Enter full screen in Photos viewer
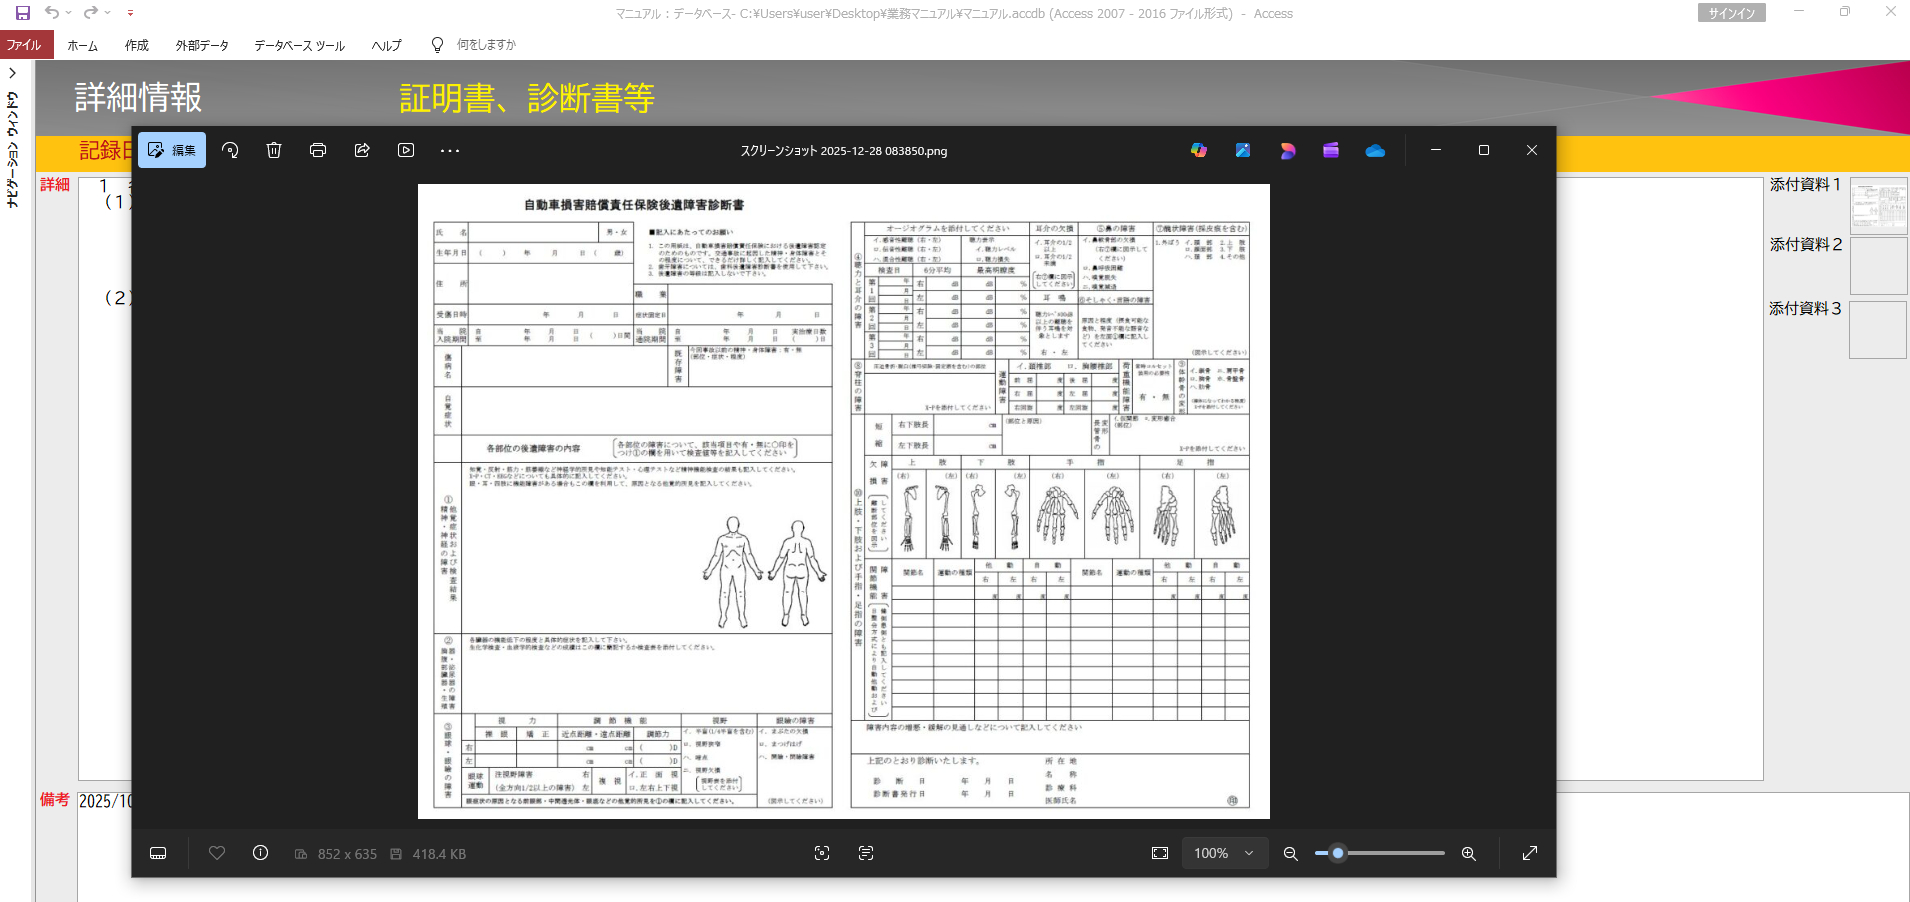Image resolution: width=1910 pixels, height=902 pixels. tap(1530, 853)
